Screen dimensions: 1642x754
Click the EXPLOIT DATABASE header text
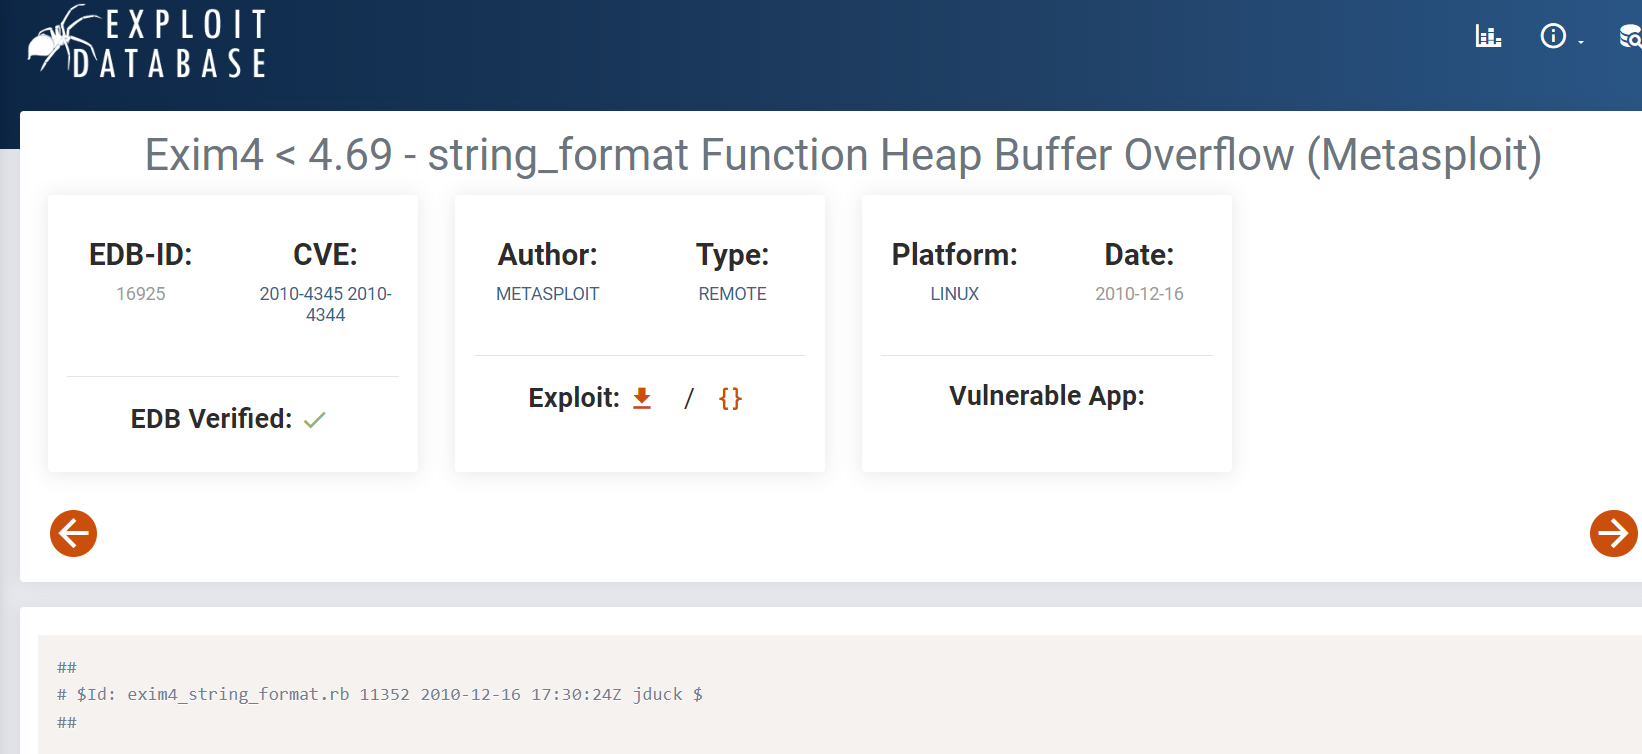[185, 43]
